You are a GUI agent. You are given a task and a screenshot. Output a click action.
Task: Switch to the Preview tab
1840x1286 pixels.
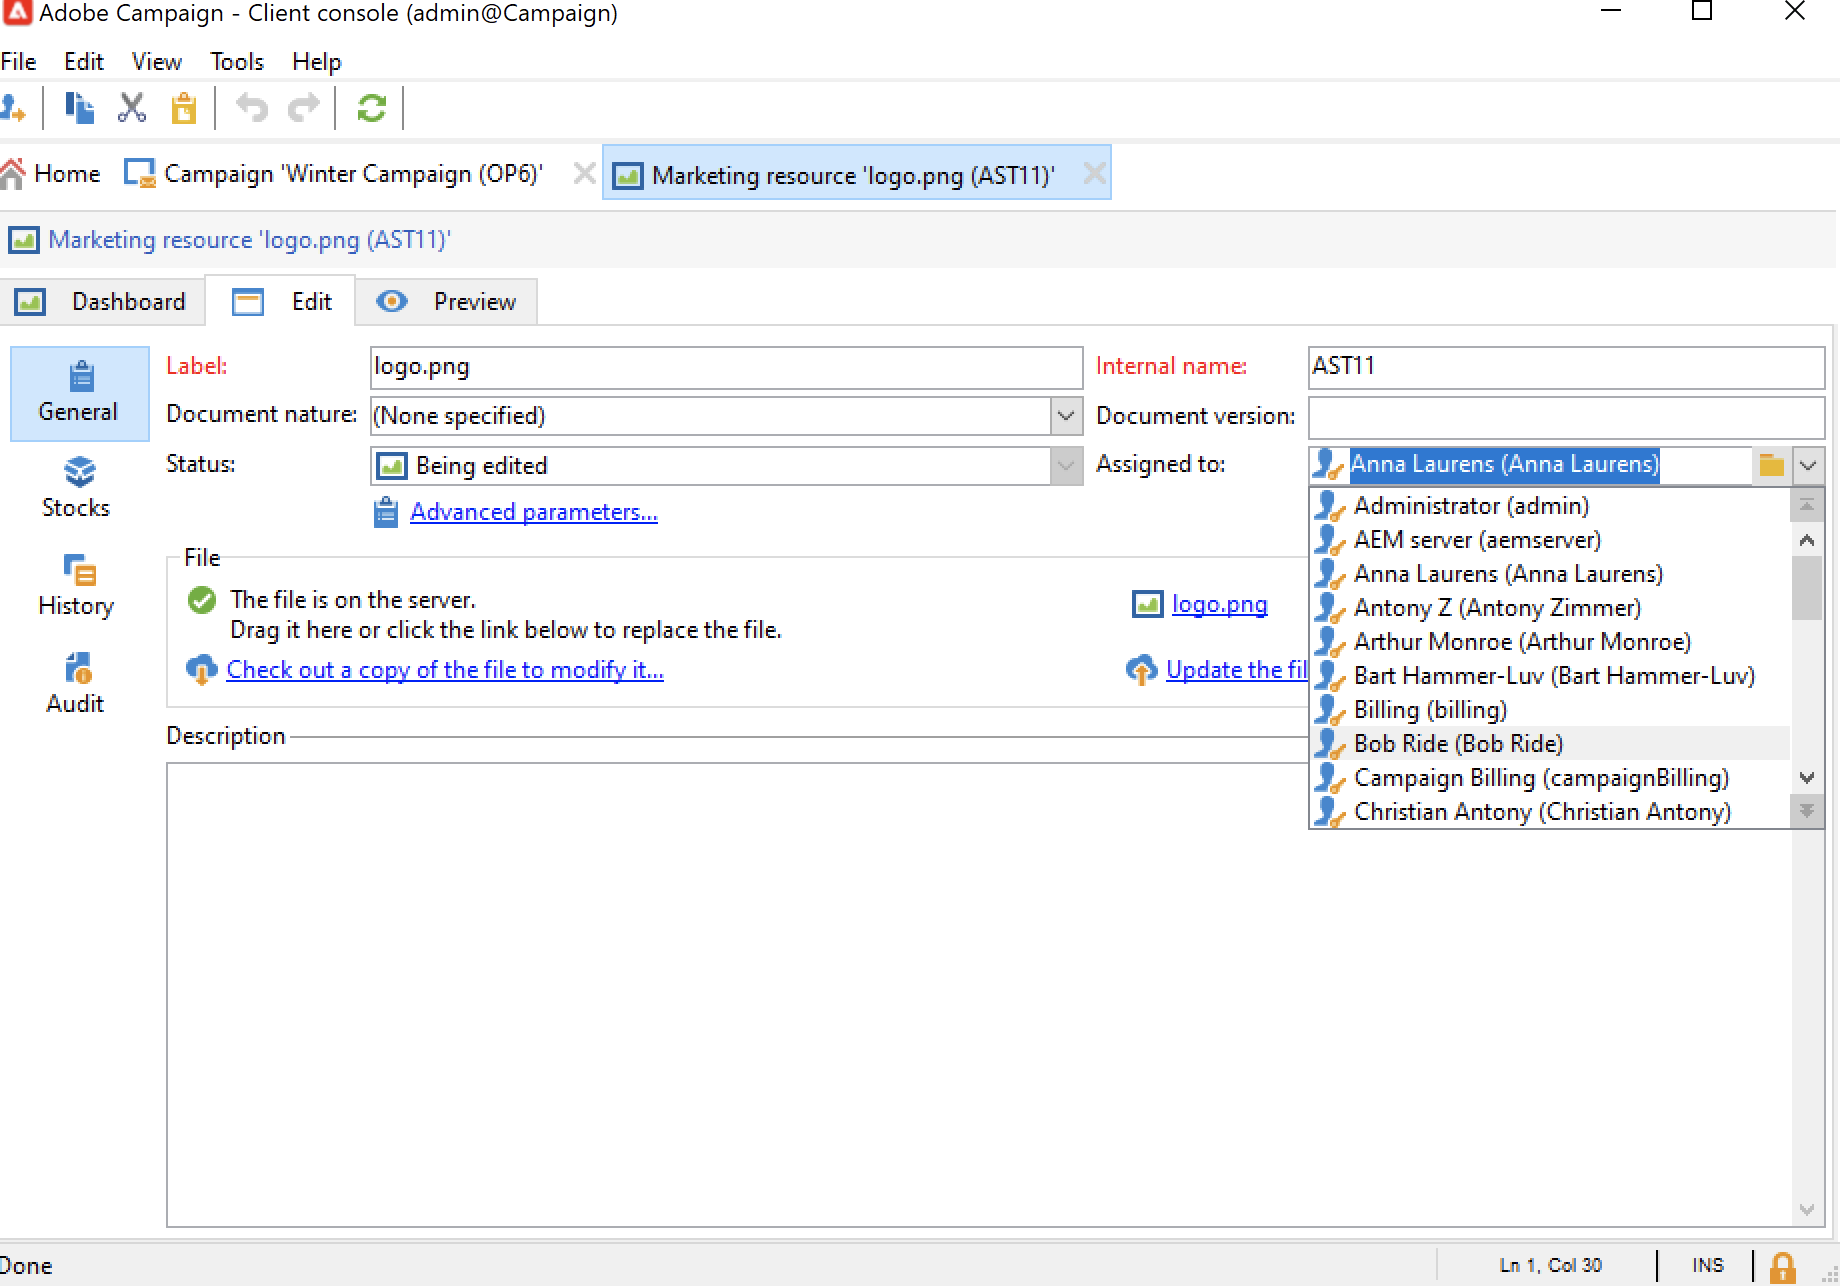pyautogui.click(x=447, y=302)
